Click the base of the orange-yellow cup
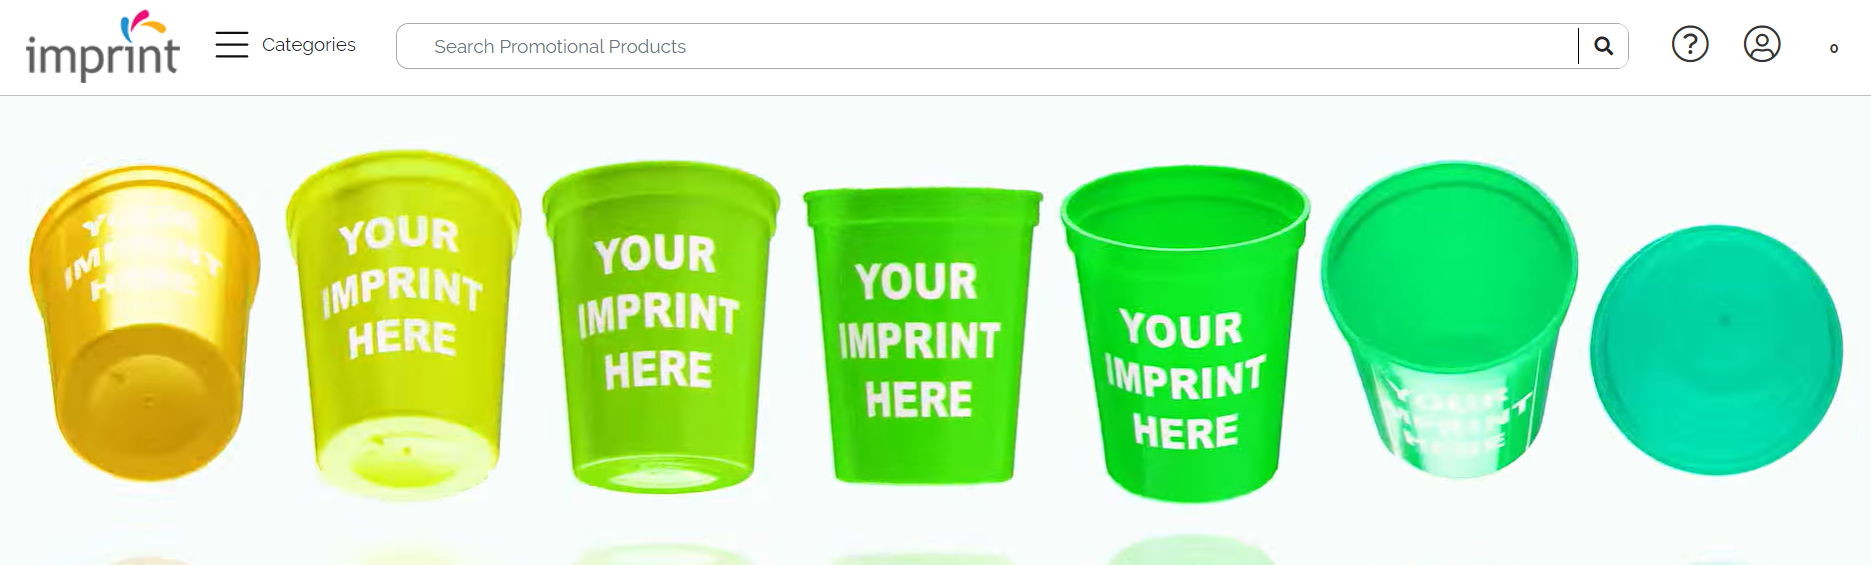 click(x=148, y=402)
